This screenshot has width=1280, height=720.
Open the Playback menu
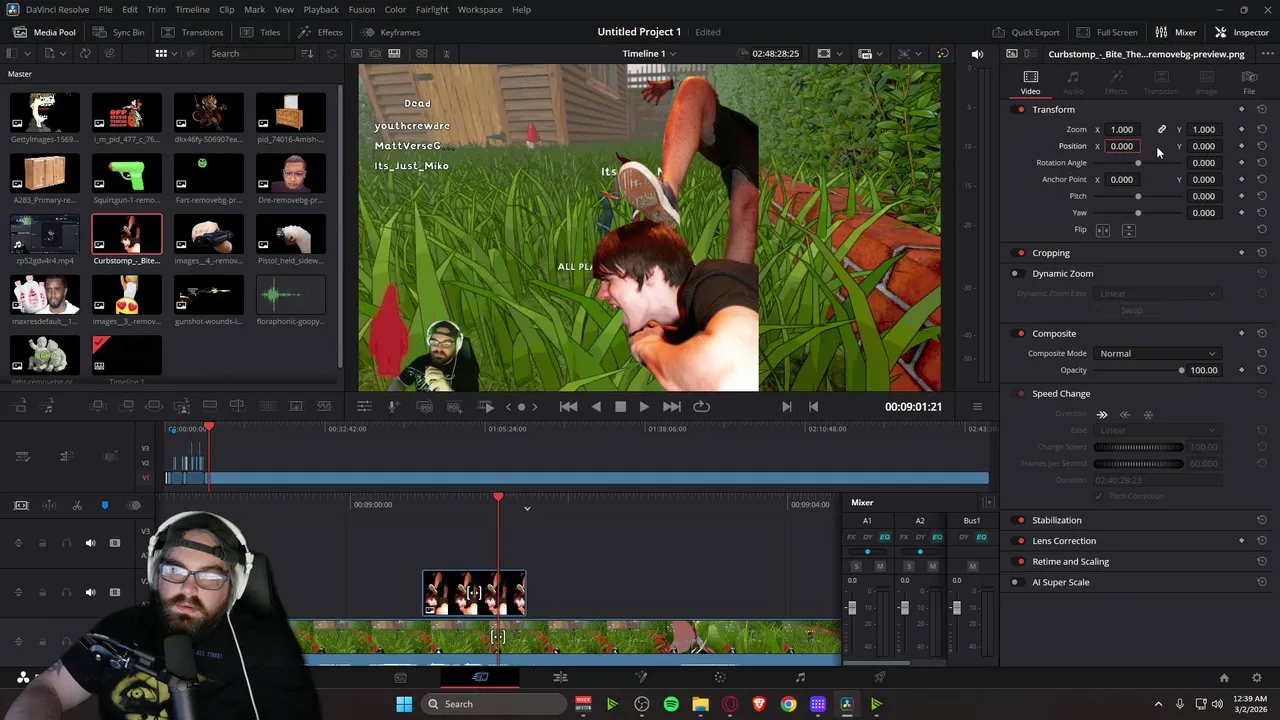tap(321, 9)
